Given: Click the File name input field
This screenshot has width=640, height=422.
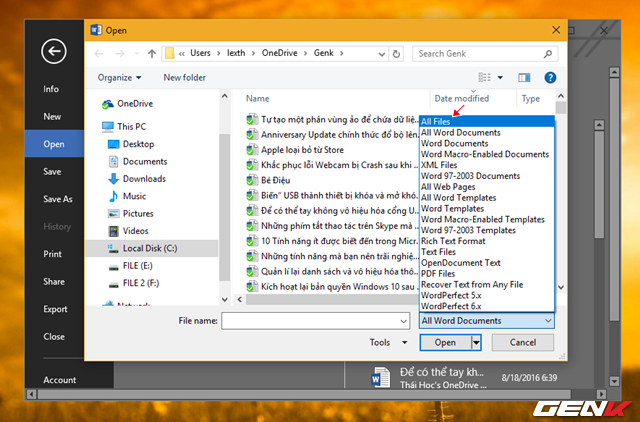Looking at the screenshot, I should 316,320.
